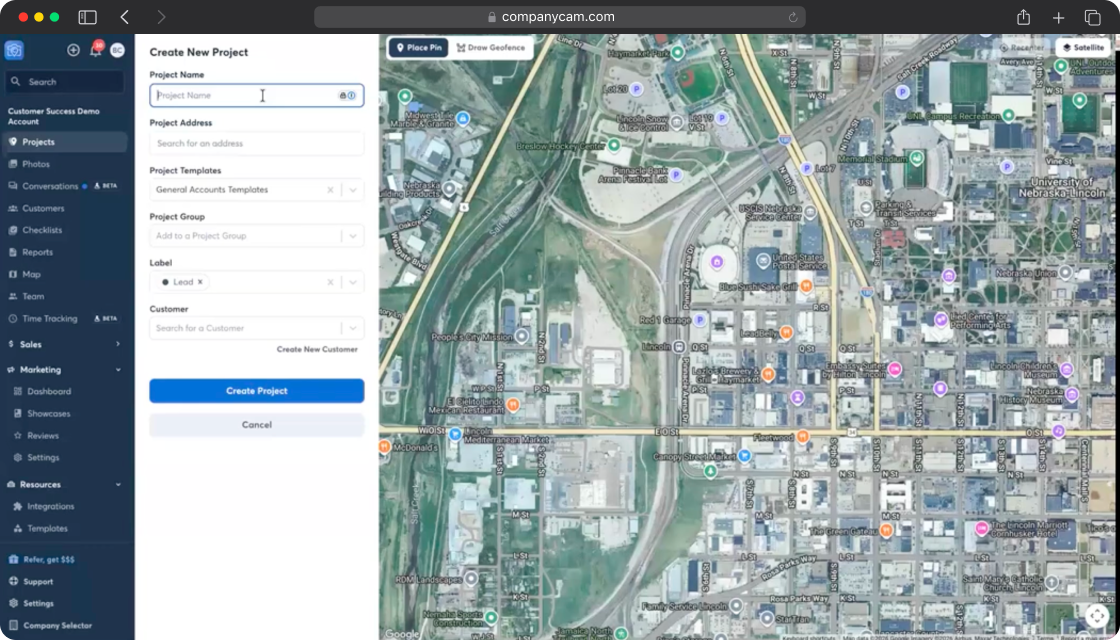Click the reload page icon in address bar
Screen dimensions: 1120x640
pyautogui.click(x=793, y=17)
